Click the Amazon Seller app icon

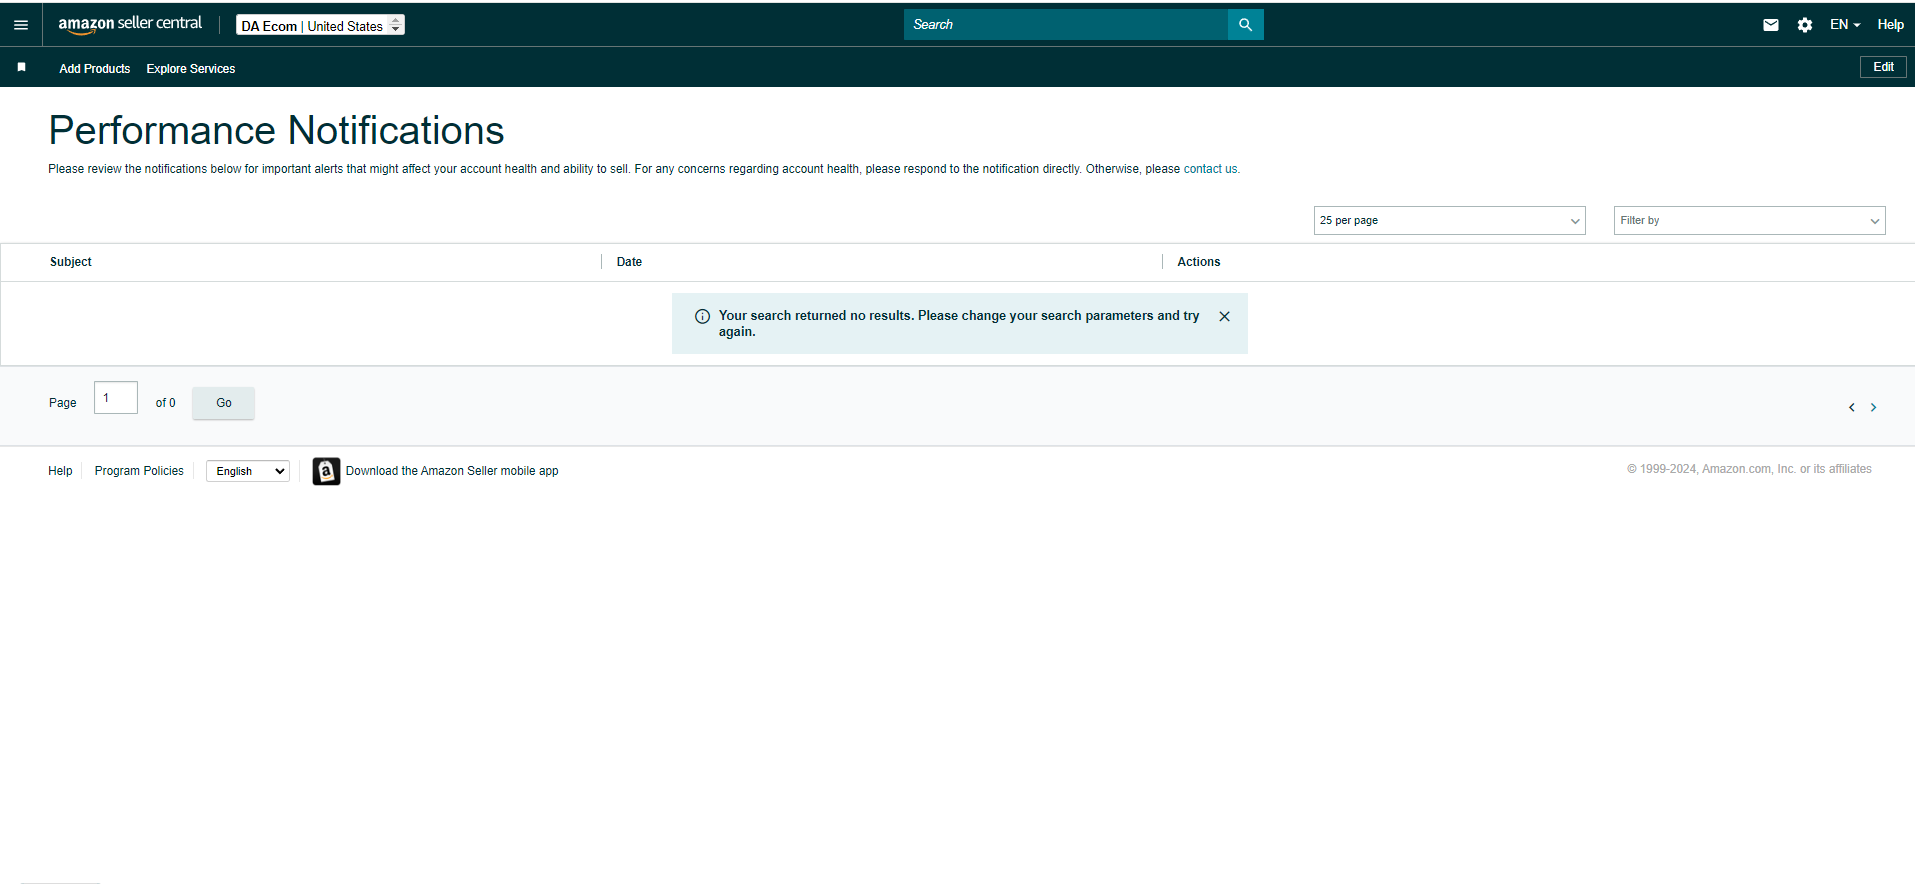(x=326, y=471)
